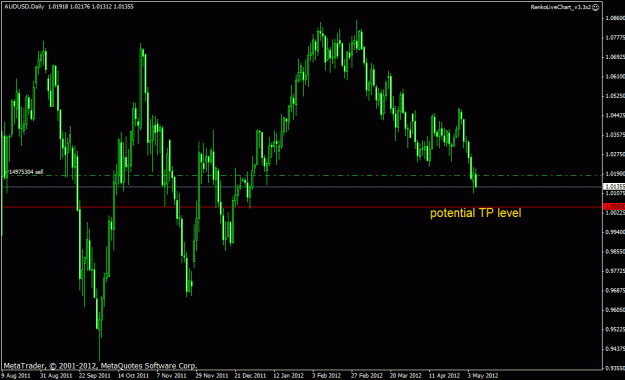Click the '31 Aug 2011' date label
The height and width of the screenshot is (380, 625).
point(56,376)
